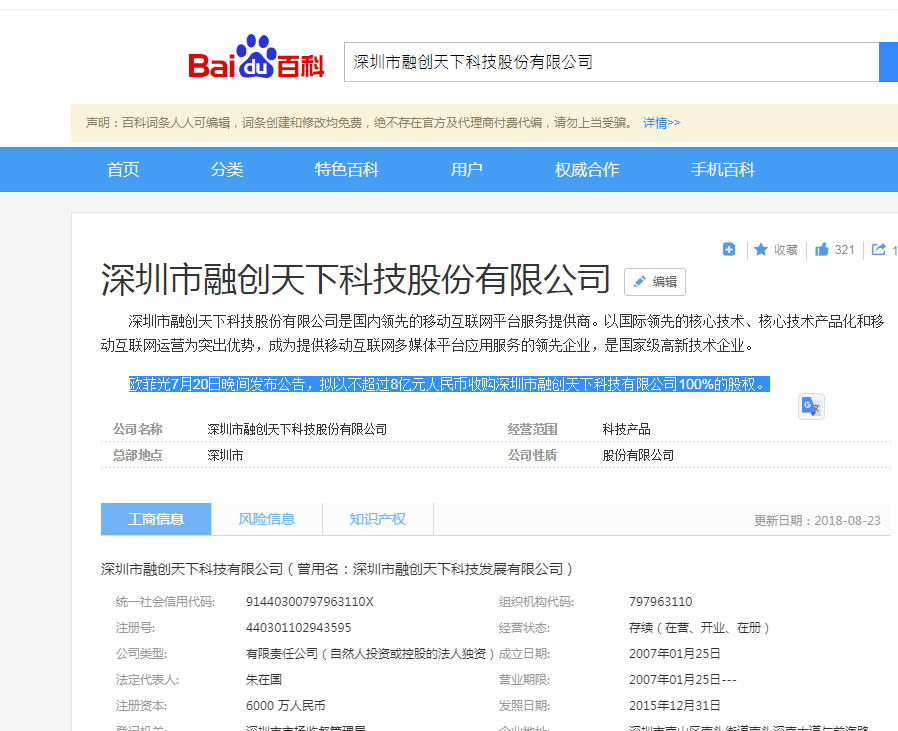
Task: Click the 发照日期 value 2015年12月31日
Action: click(x=675, y=705)
